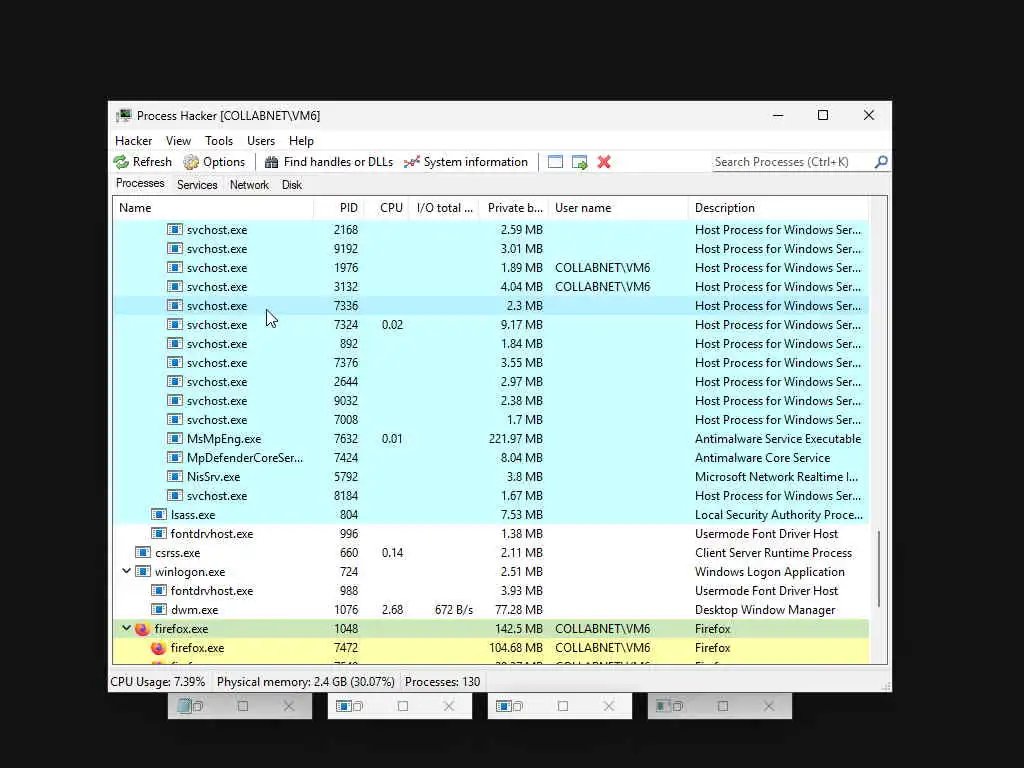Screen dimensions: 1024x768
Task: Select svchost.exe with PID 9032
Action: click(491, 400)
